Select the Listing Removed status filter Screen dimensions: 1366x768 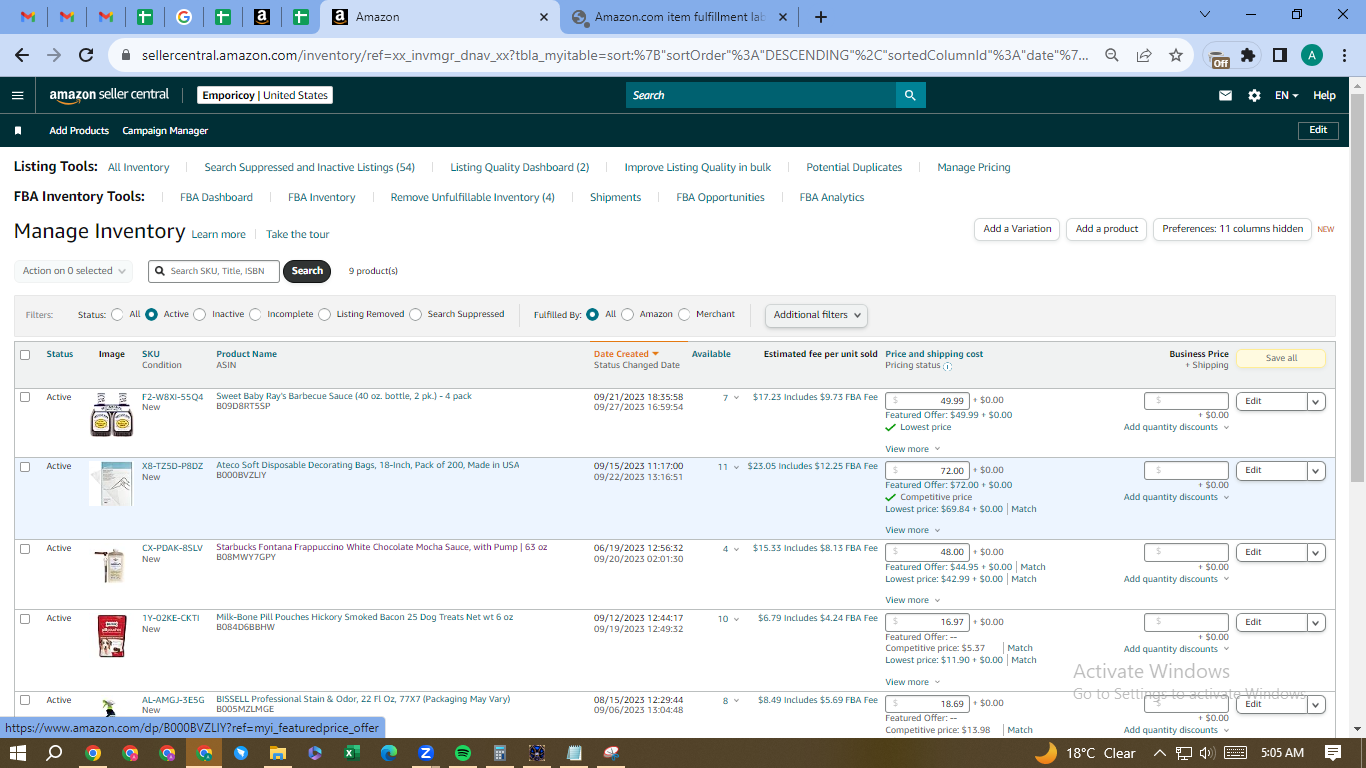click(324, 314)
